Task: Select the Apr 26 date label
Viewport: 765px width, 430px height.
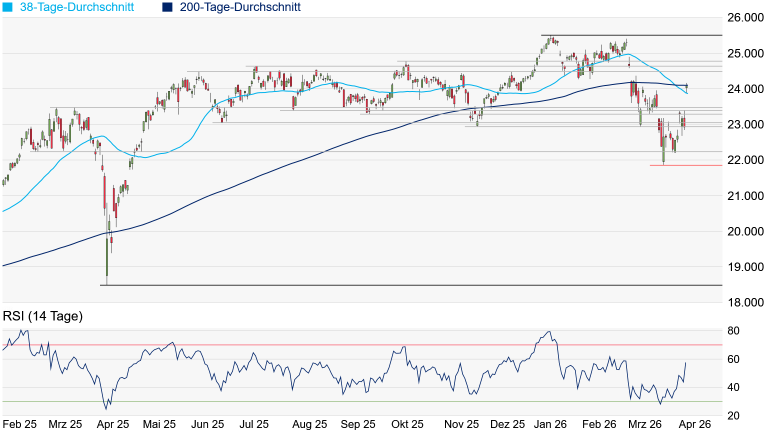Action: (x=694, y=423)
